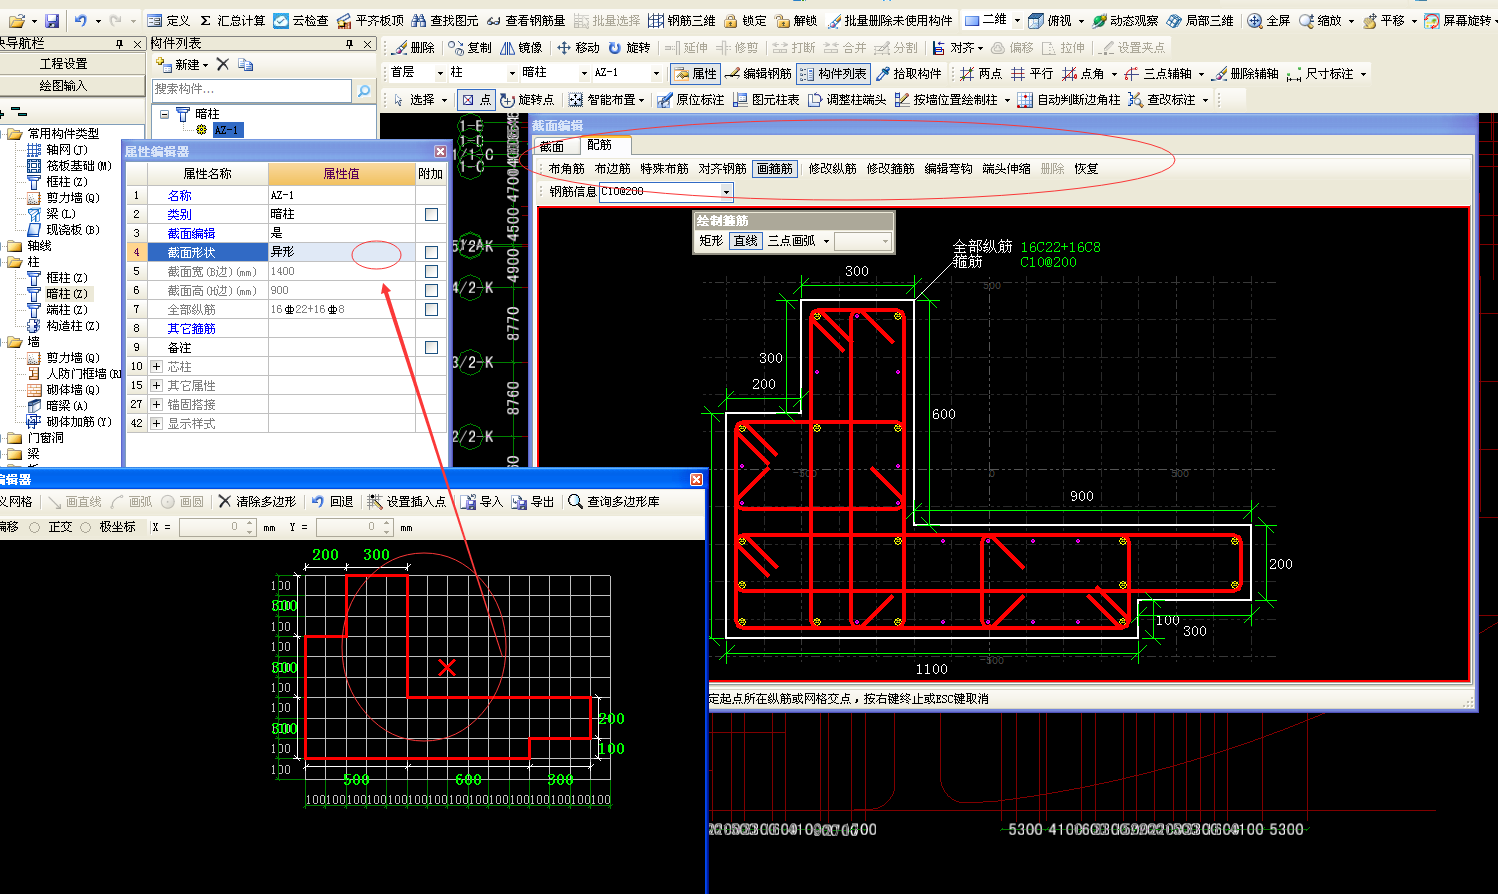Image resolution: width=1498 pixels, height=894 pixels.
Task: Tick 附加 checkbox for 全部纵筋 row
Action: 431,309
